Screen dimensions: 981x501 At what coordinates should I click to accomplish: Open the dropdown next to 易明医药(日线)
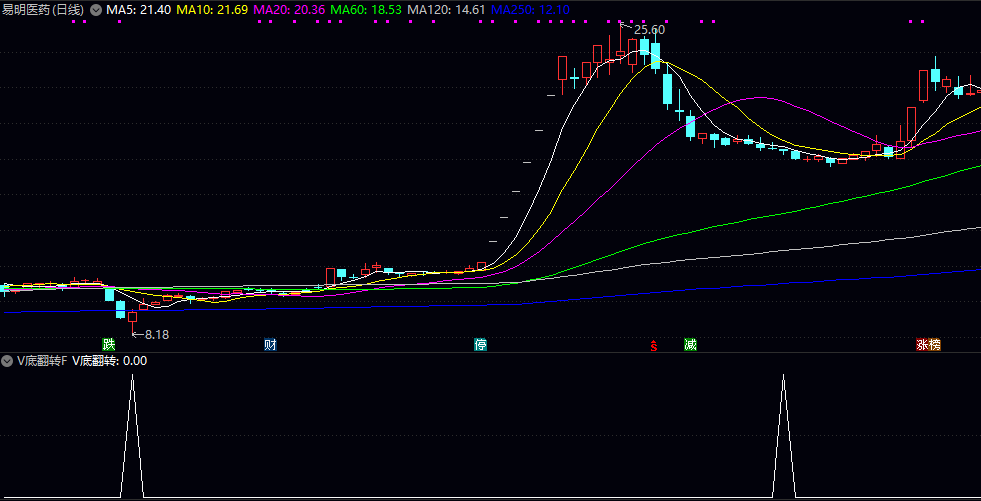(95, 9)
